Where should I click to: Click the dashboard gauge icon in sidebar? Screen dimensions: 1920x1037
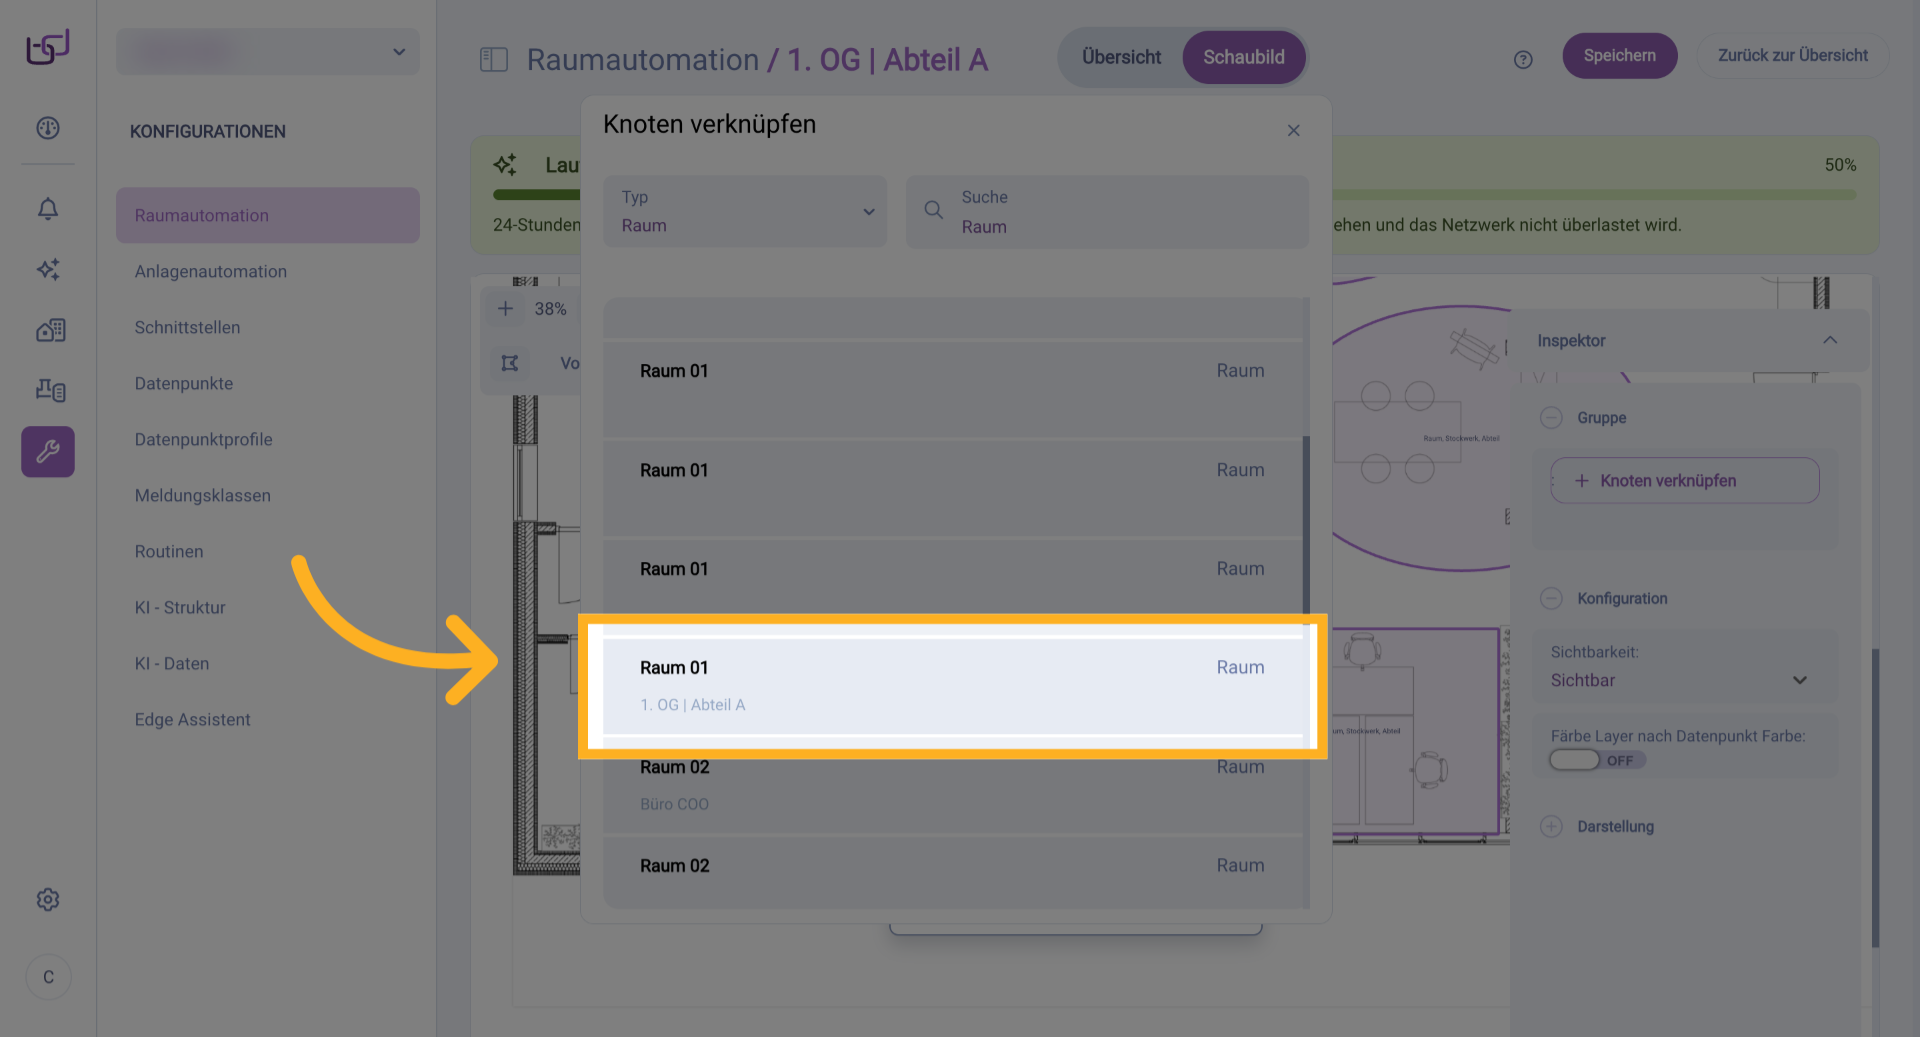48,128
